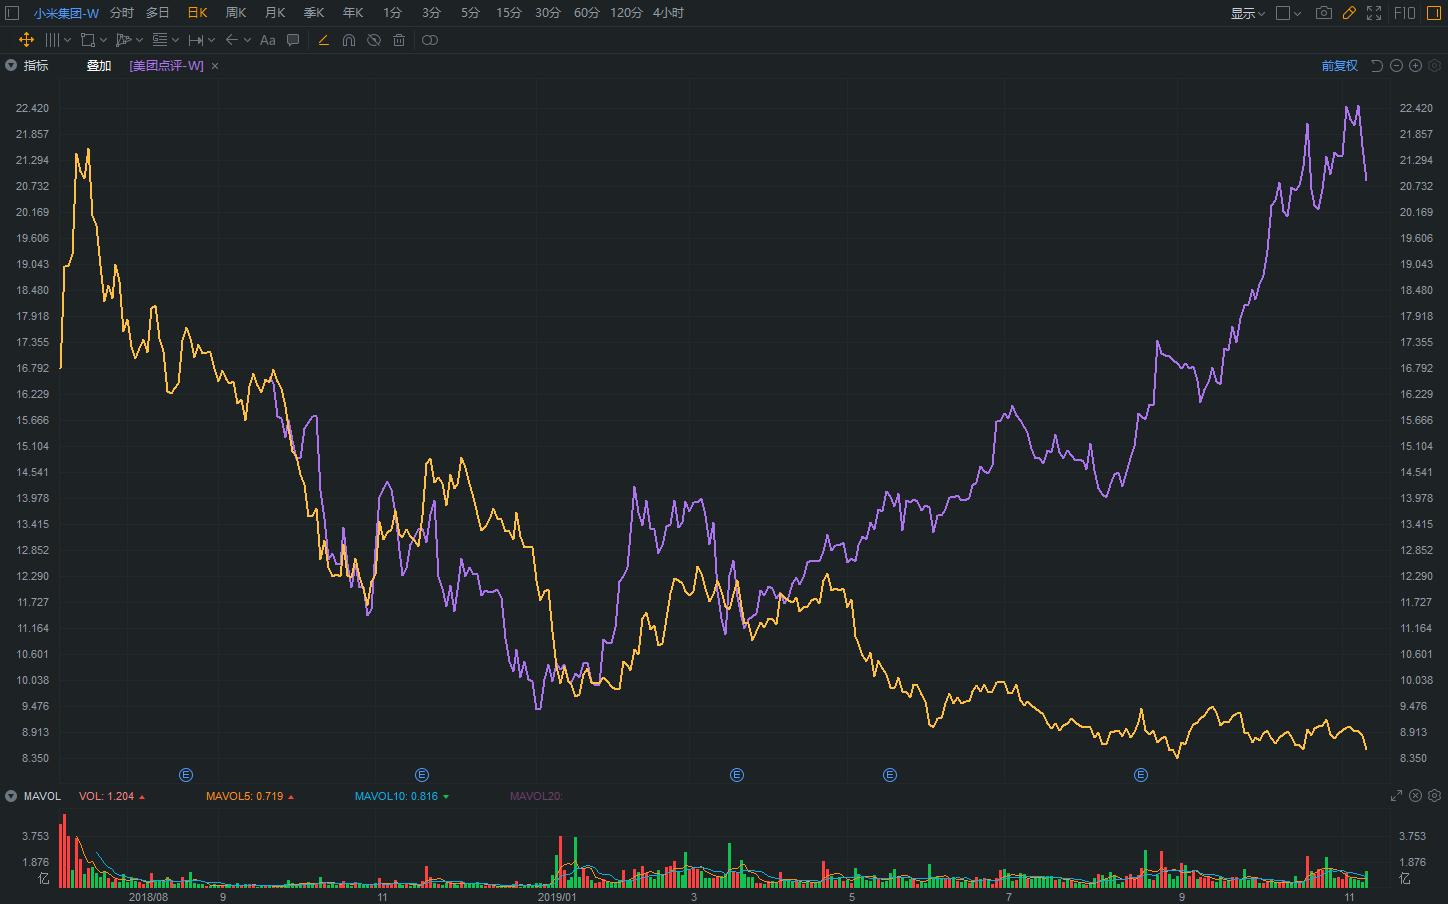Enter fullscreen chart mode
This screenshot has height=904, width=1448.
point(1374,13)
